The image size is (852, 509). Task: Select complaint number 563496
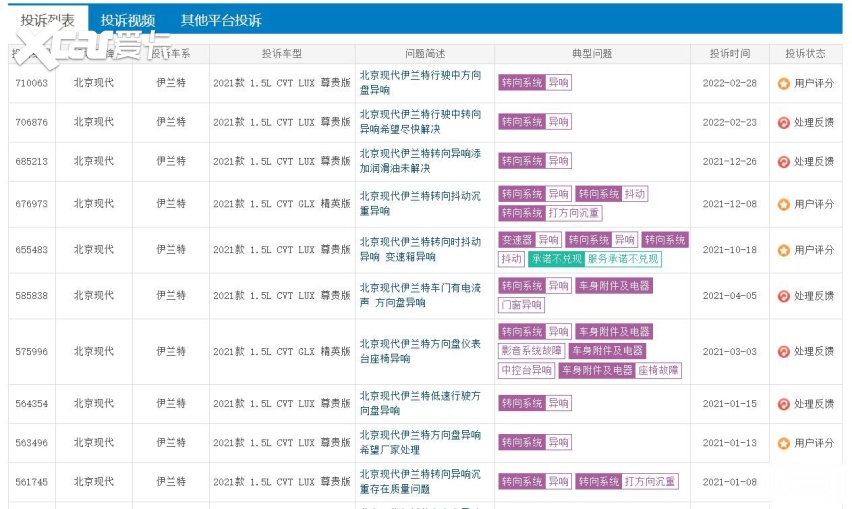point(32,443)
